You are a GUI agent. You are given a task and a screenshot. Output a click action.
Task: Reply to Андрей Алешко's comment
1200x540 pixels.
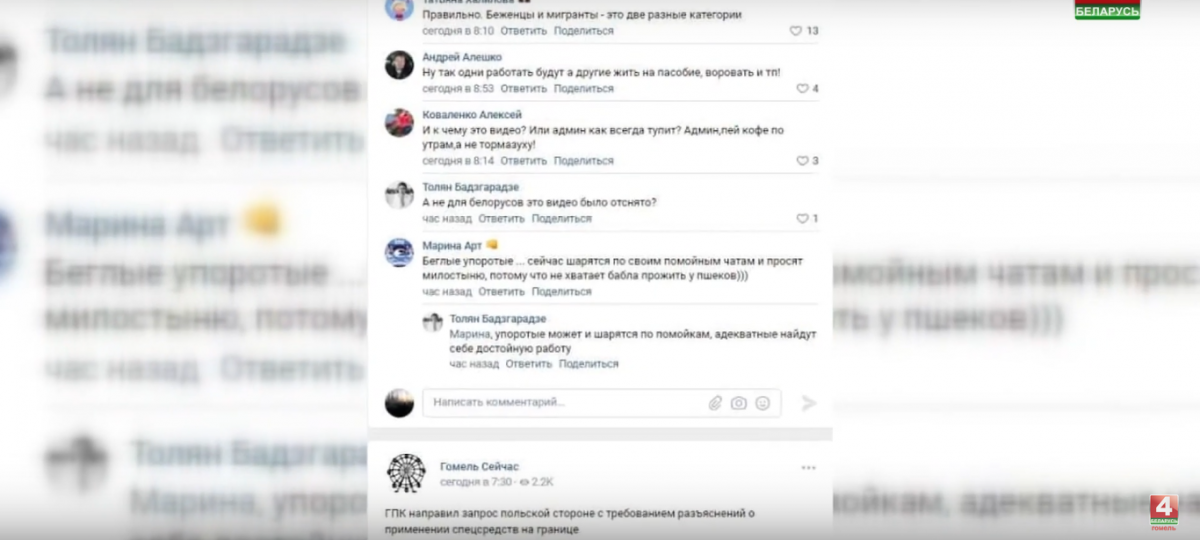(x=524, y=89)
